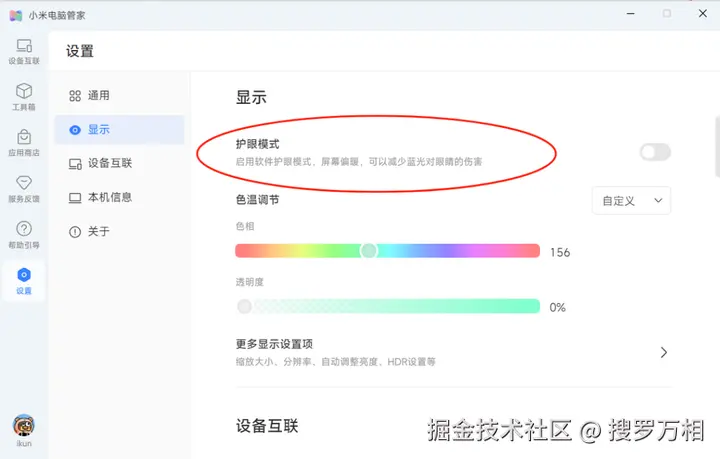Click the hue value 156
The height and width of the screenshot is (459, 720).
tap(560, 252)
